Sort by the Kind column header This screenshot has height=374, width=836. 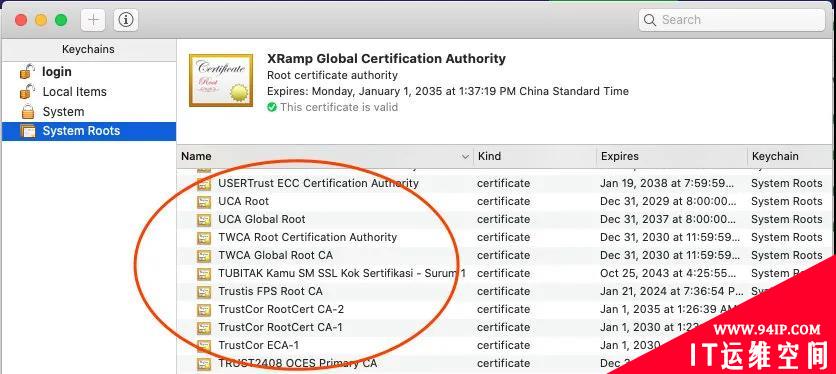click(535, 156)
